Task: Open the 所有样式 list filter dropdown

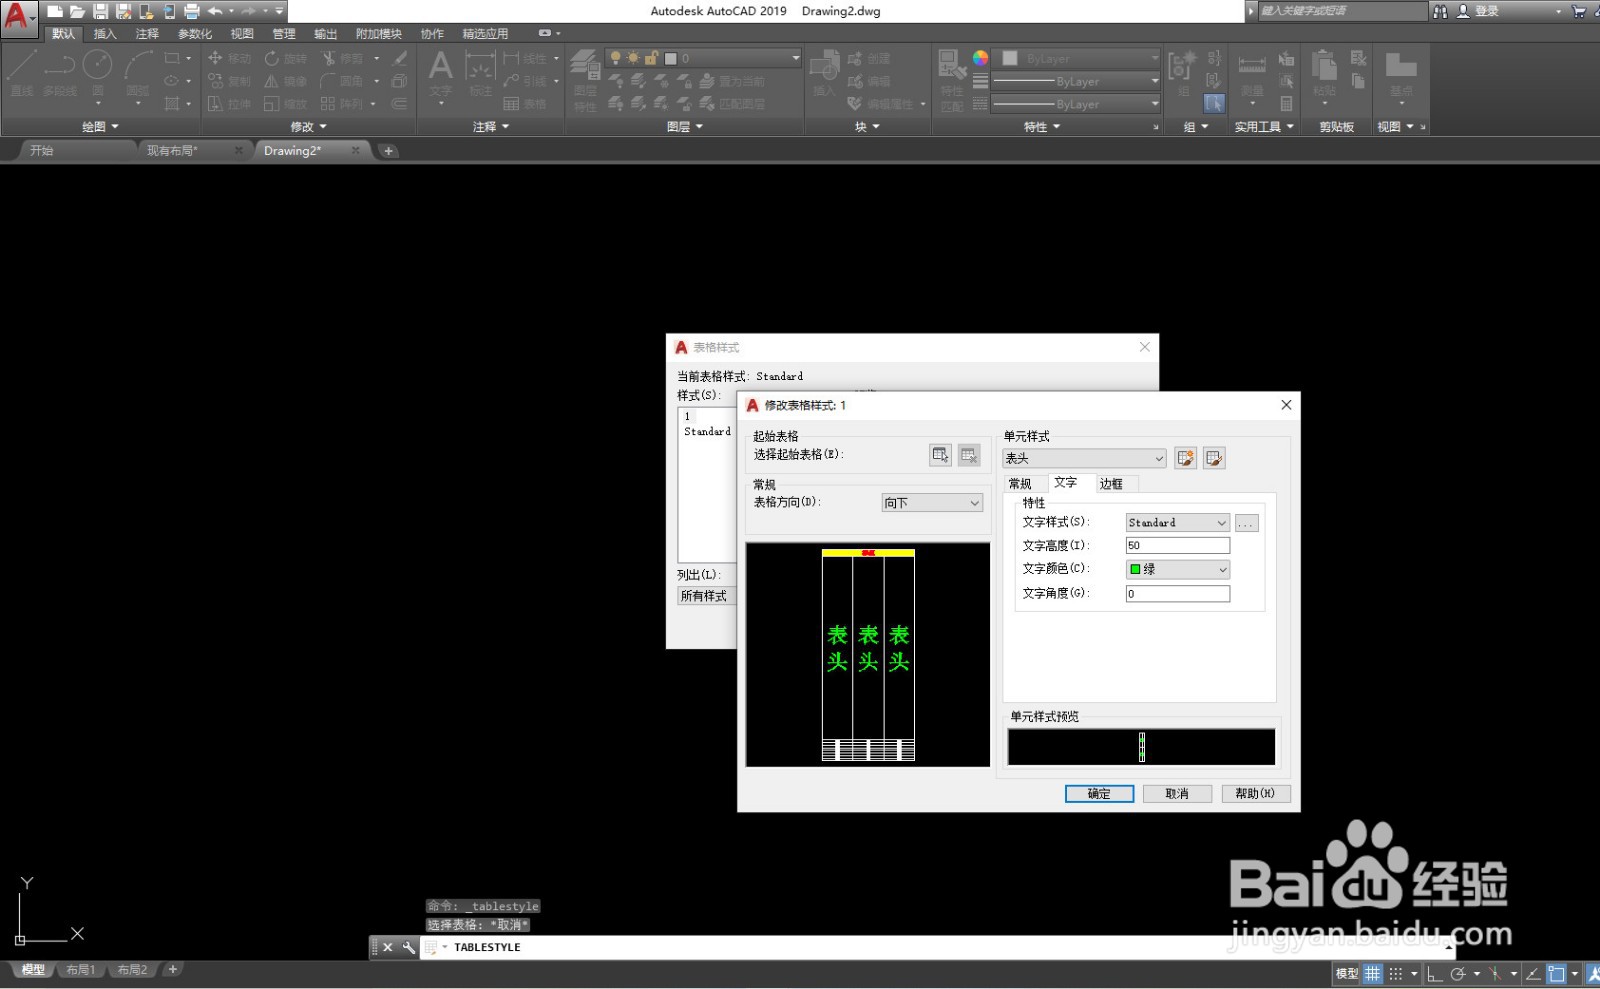Action: click(x=707, y=596)
